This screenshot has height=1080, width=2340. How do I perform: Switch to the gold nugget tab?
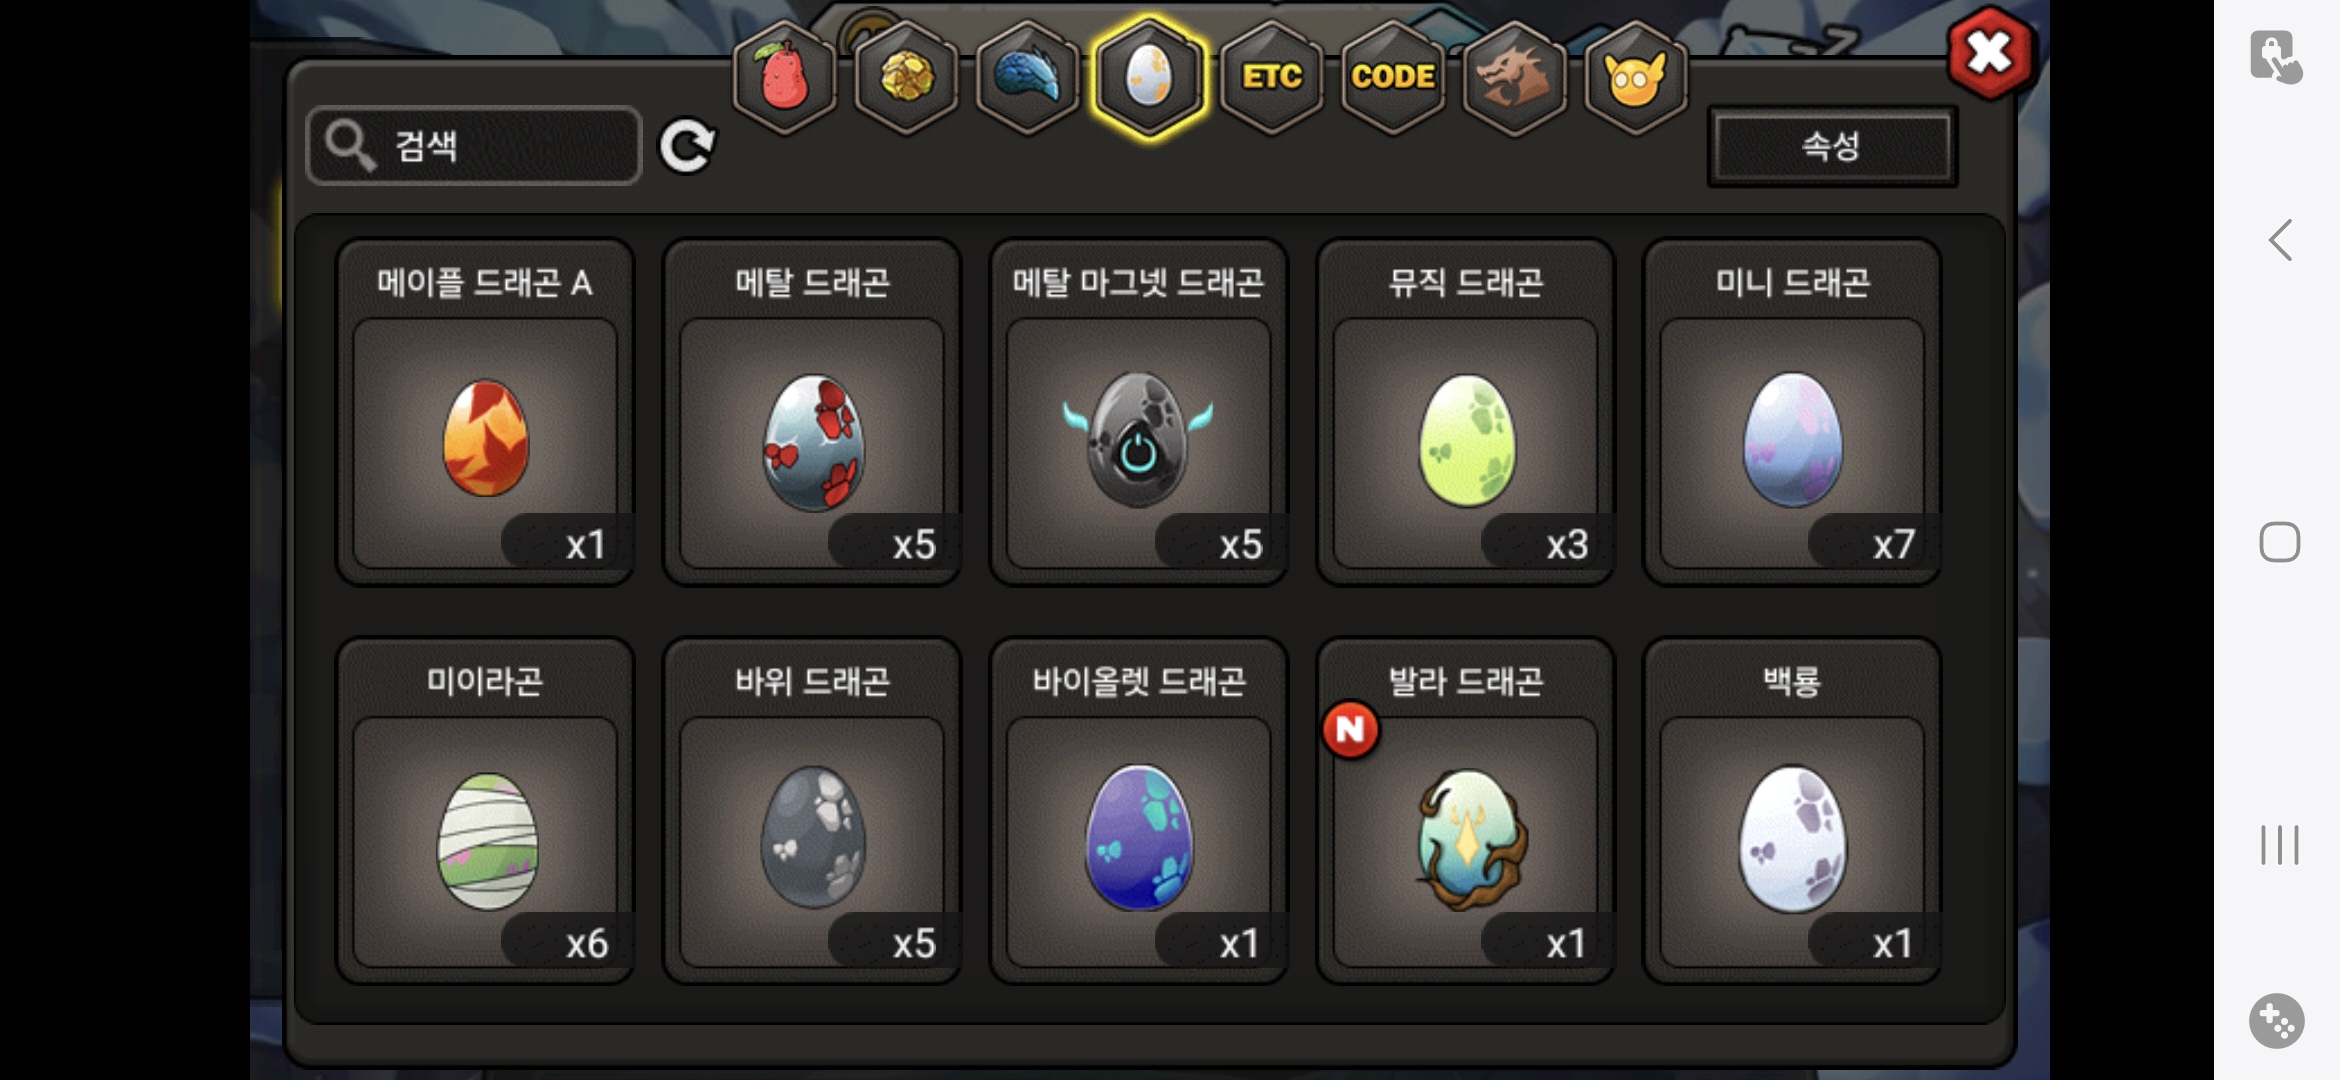pos(907,77)
